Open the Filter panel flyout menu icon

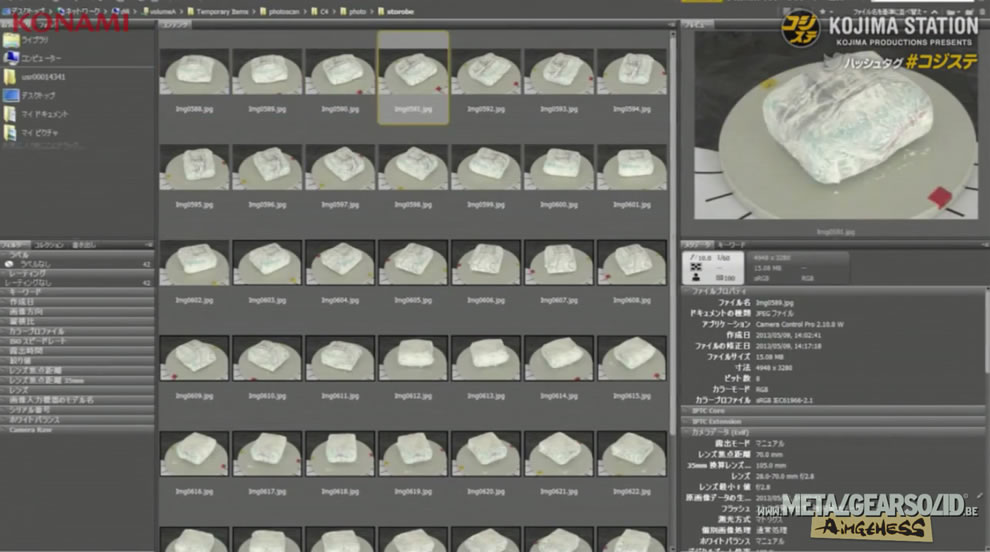click(x=149, y=244)
